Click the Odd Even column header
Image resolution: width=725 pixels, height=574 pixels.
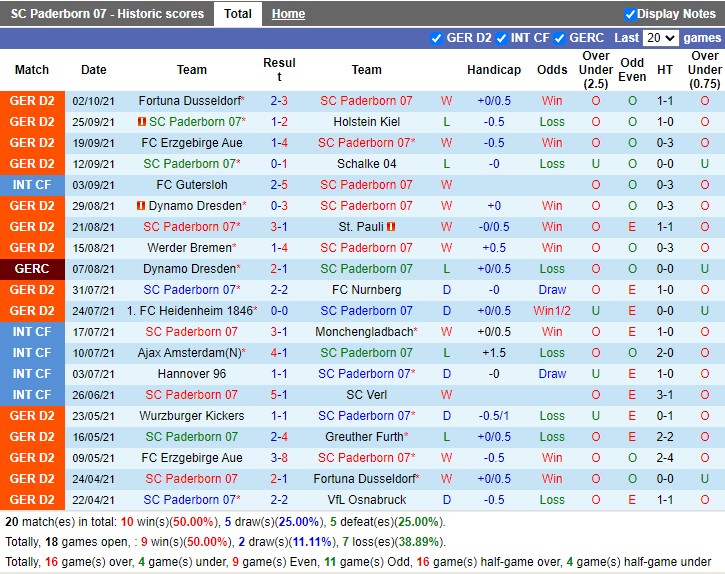coord(632,70)
